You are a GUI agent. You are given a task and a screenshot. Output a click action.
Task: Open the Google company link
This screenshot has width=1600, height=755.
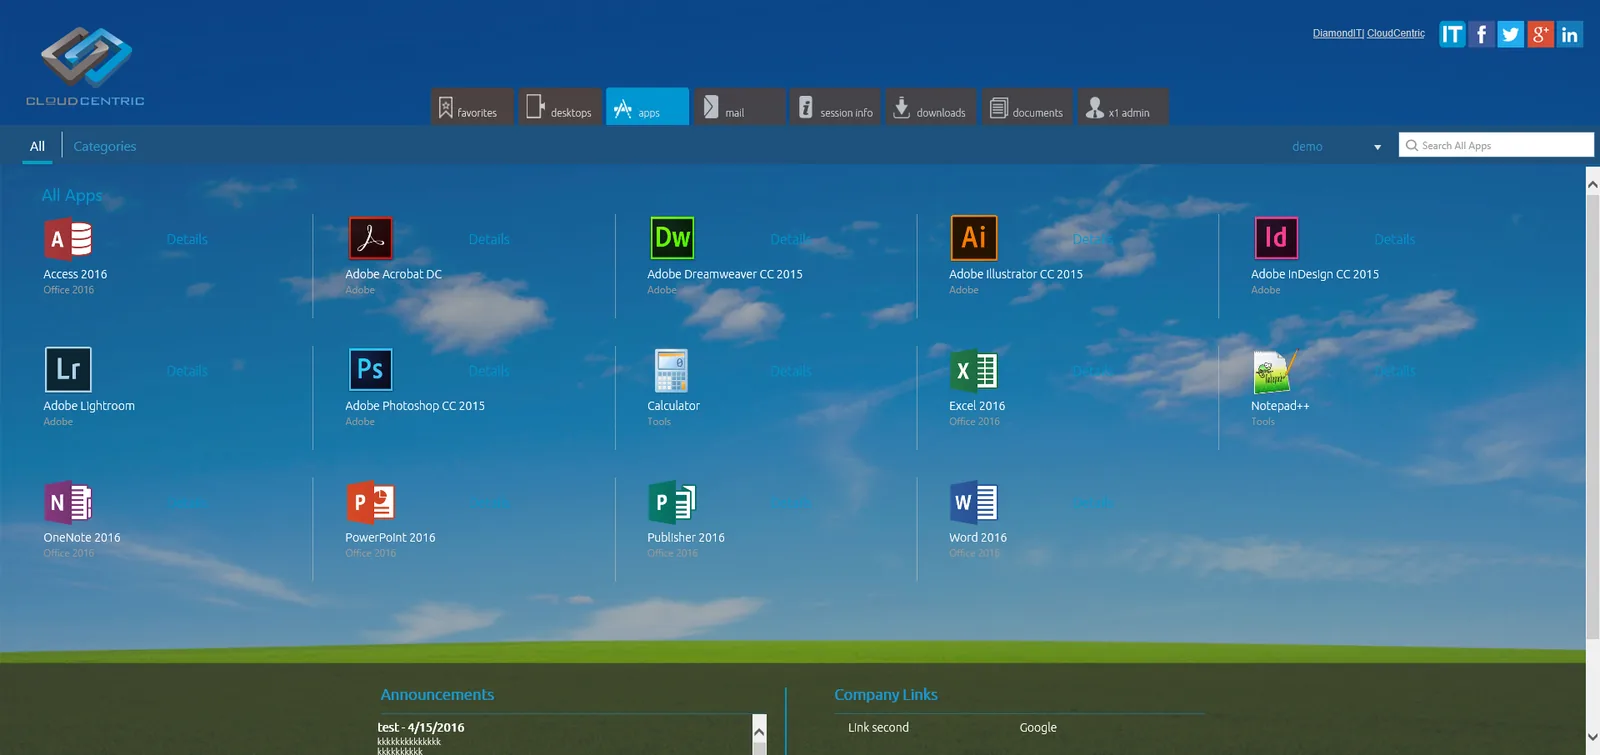coord(1038,728)
